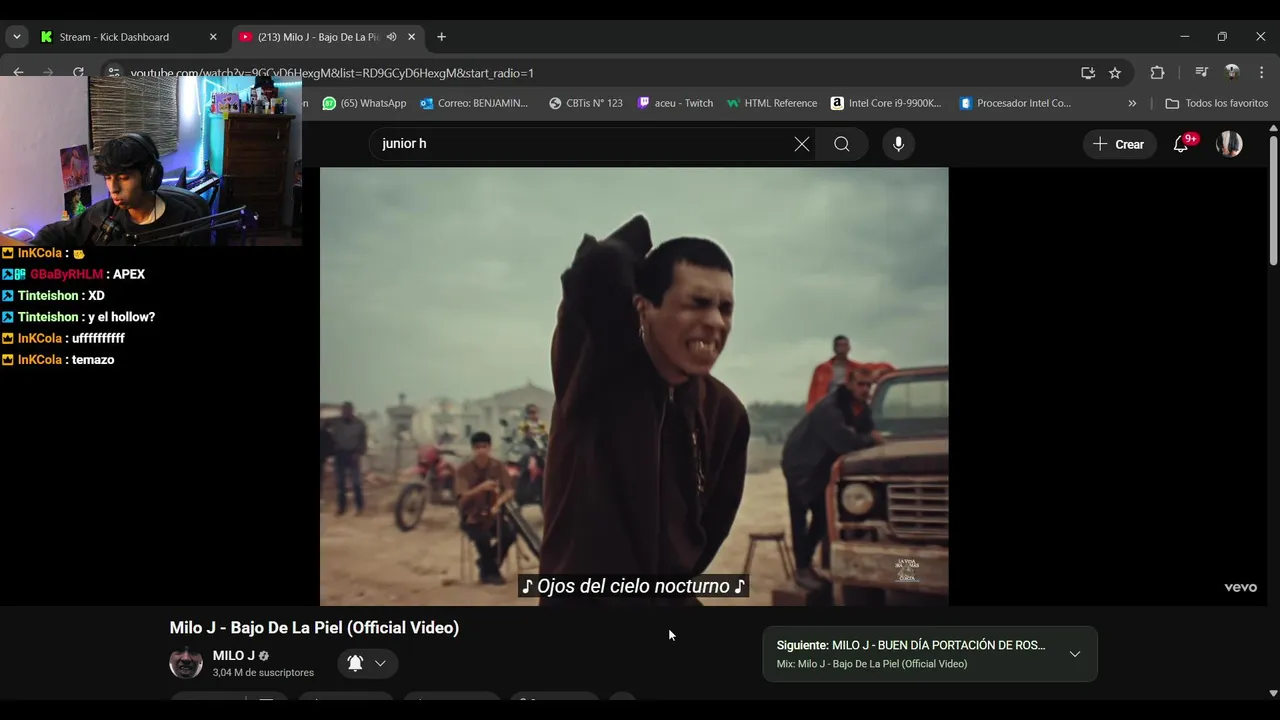Bookmark this page with star icon
This screenshot has height=720, width=1280.
[1115, 73]
